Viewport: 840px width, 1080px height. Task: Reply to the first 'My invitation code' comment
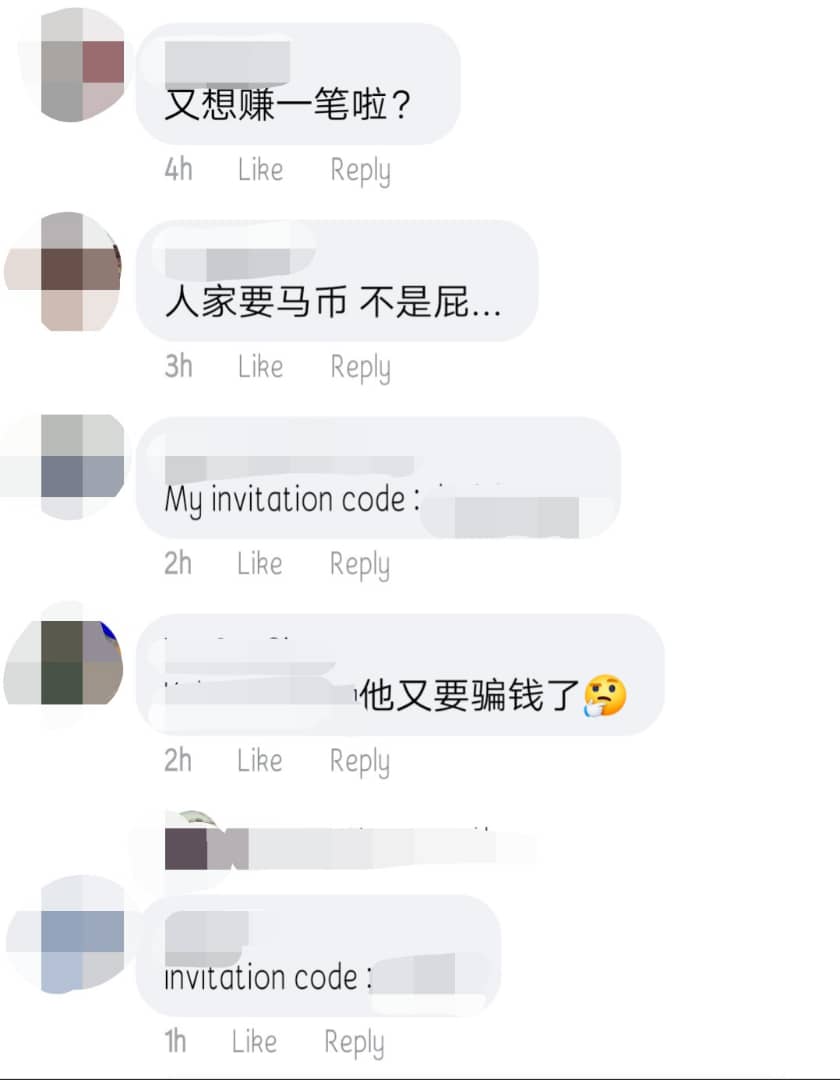click(x=359, y=565)
